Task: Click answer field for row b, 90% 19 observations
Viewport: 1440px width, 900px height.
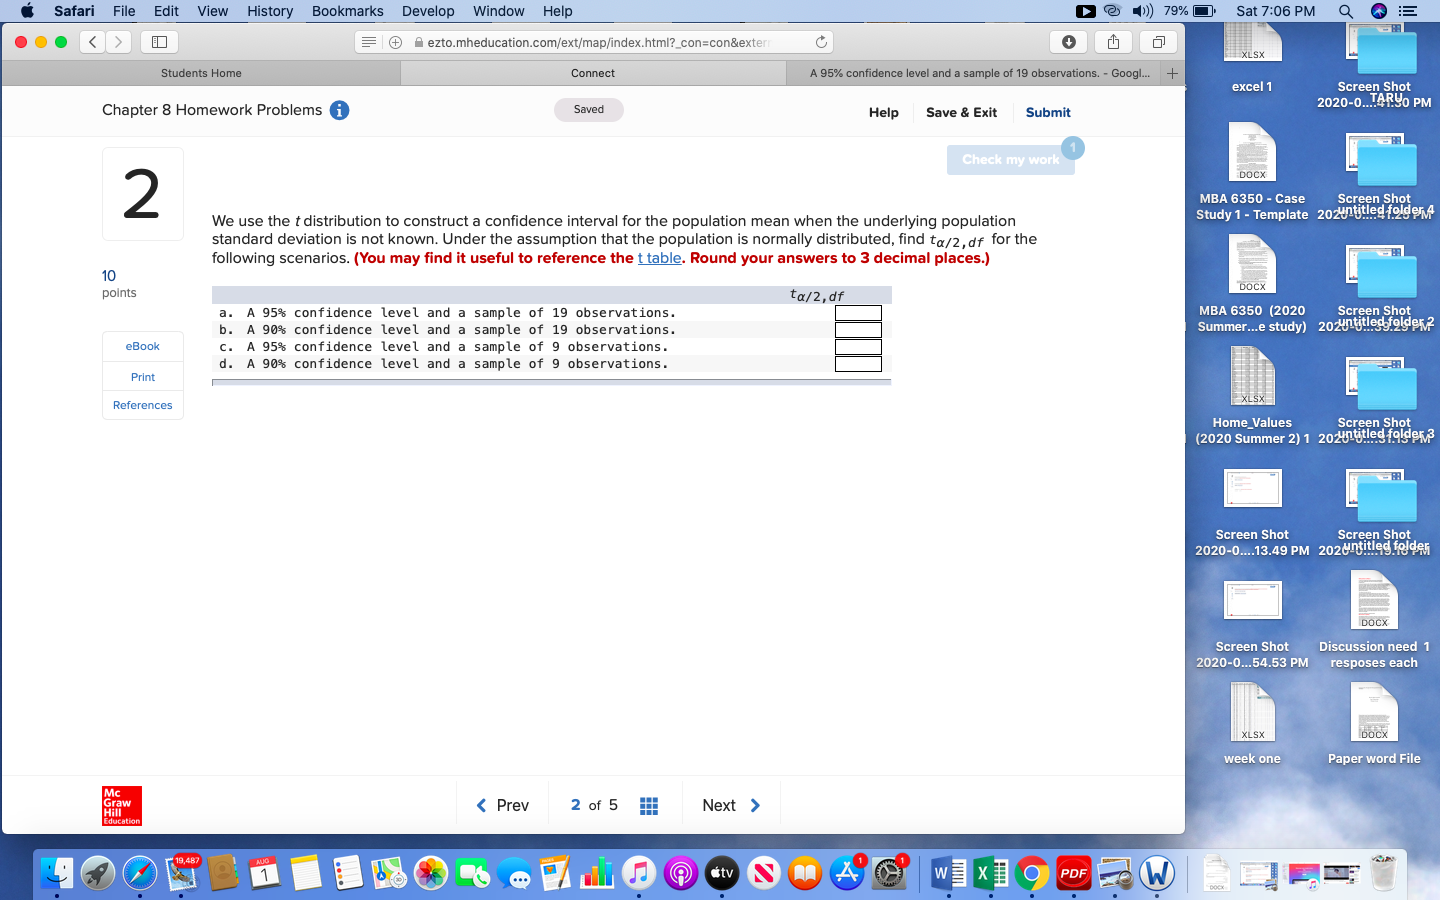Action: 858,330
